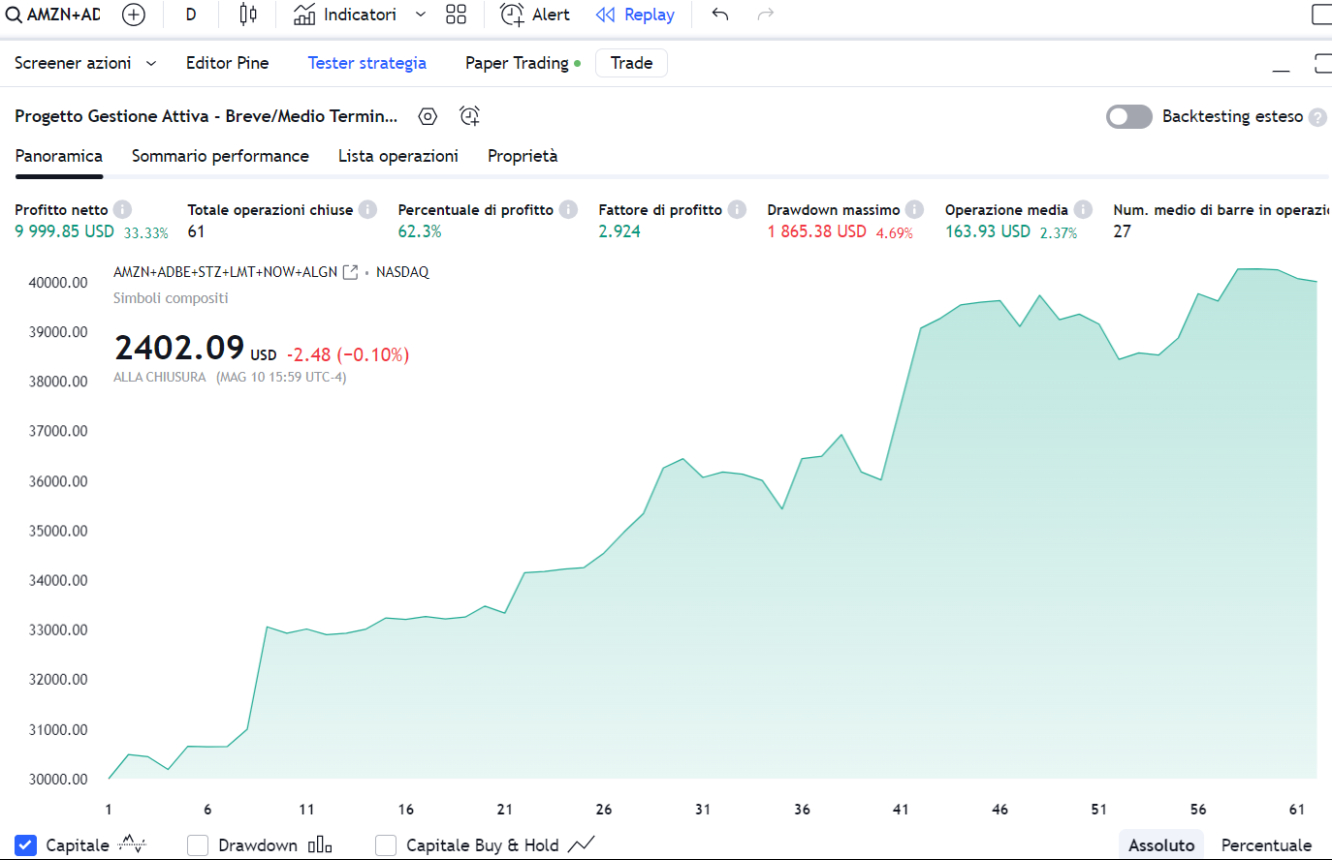This screenshot has height=860, width=1332.
Task: Open Lista operazioni tab
Action: pyautogui.click(x=398, y=156)
